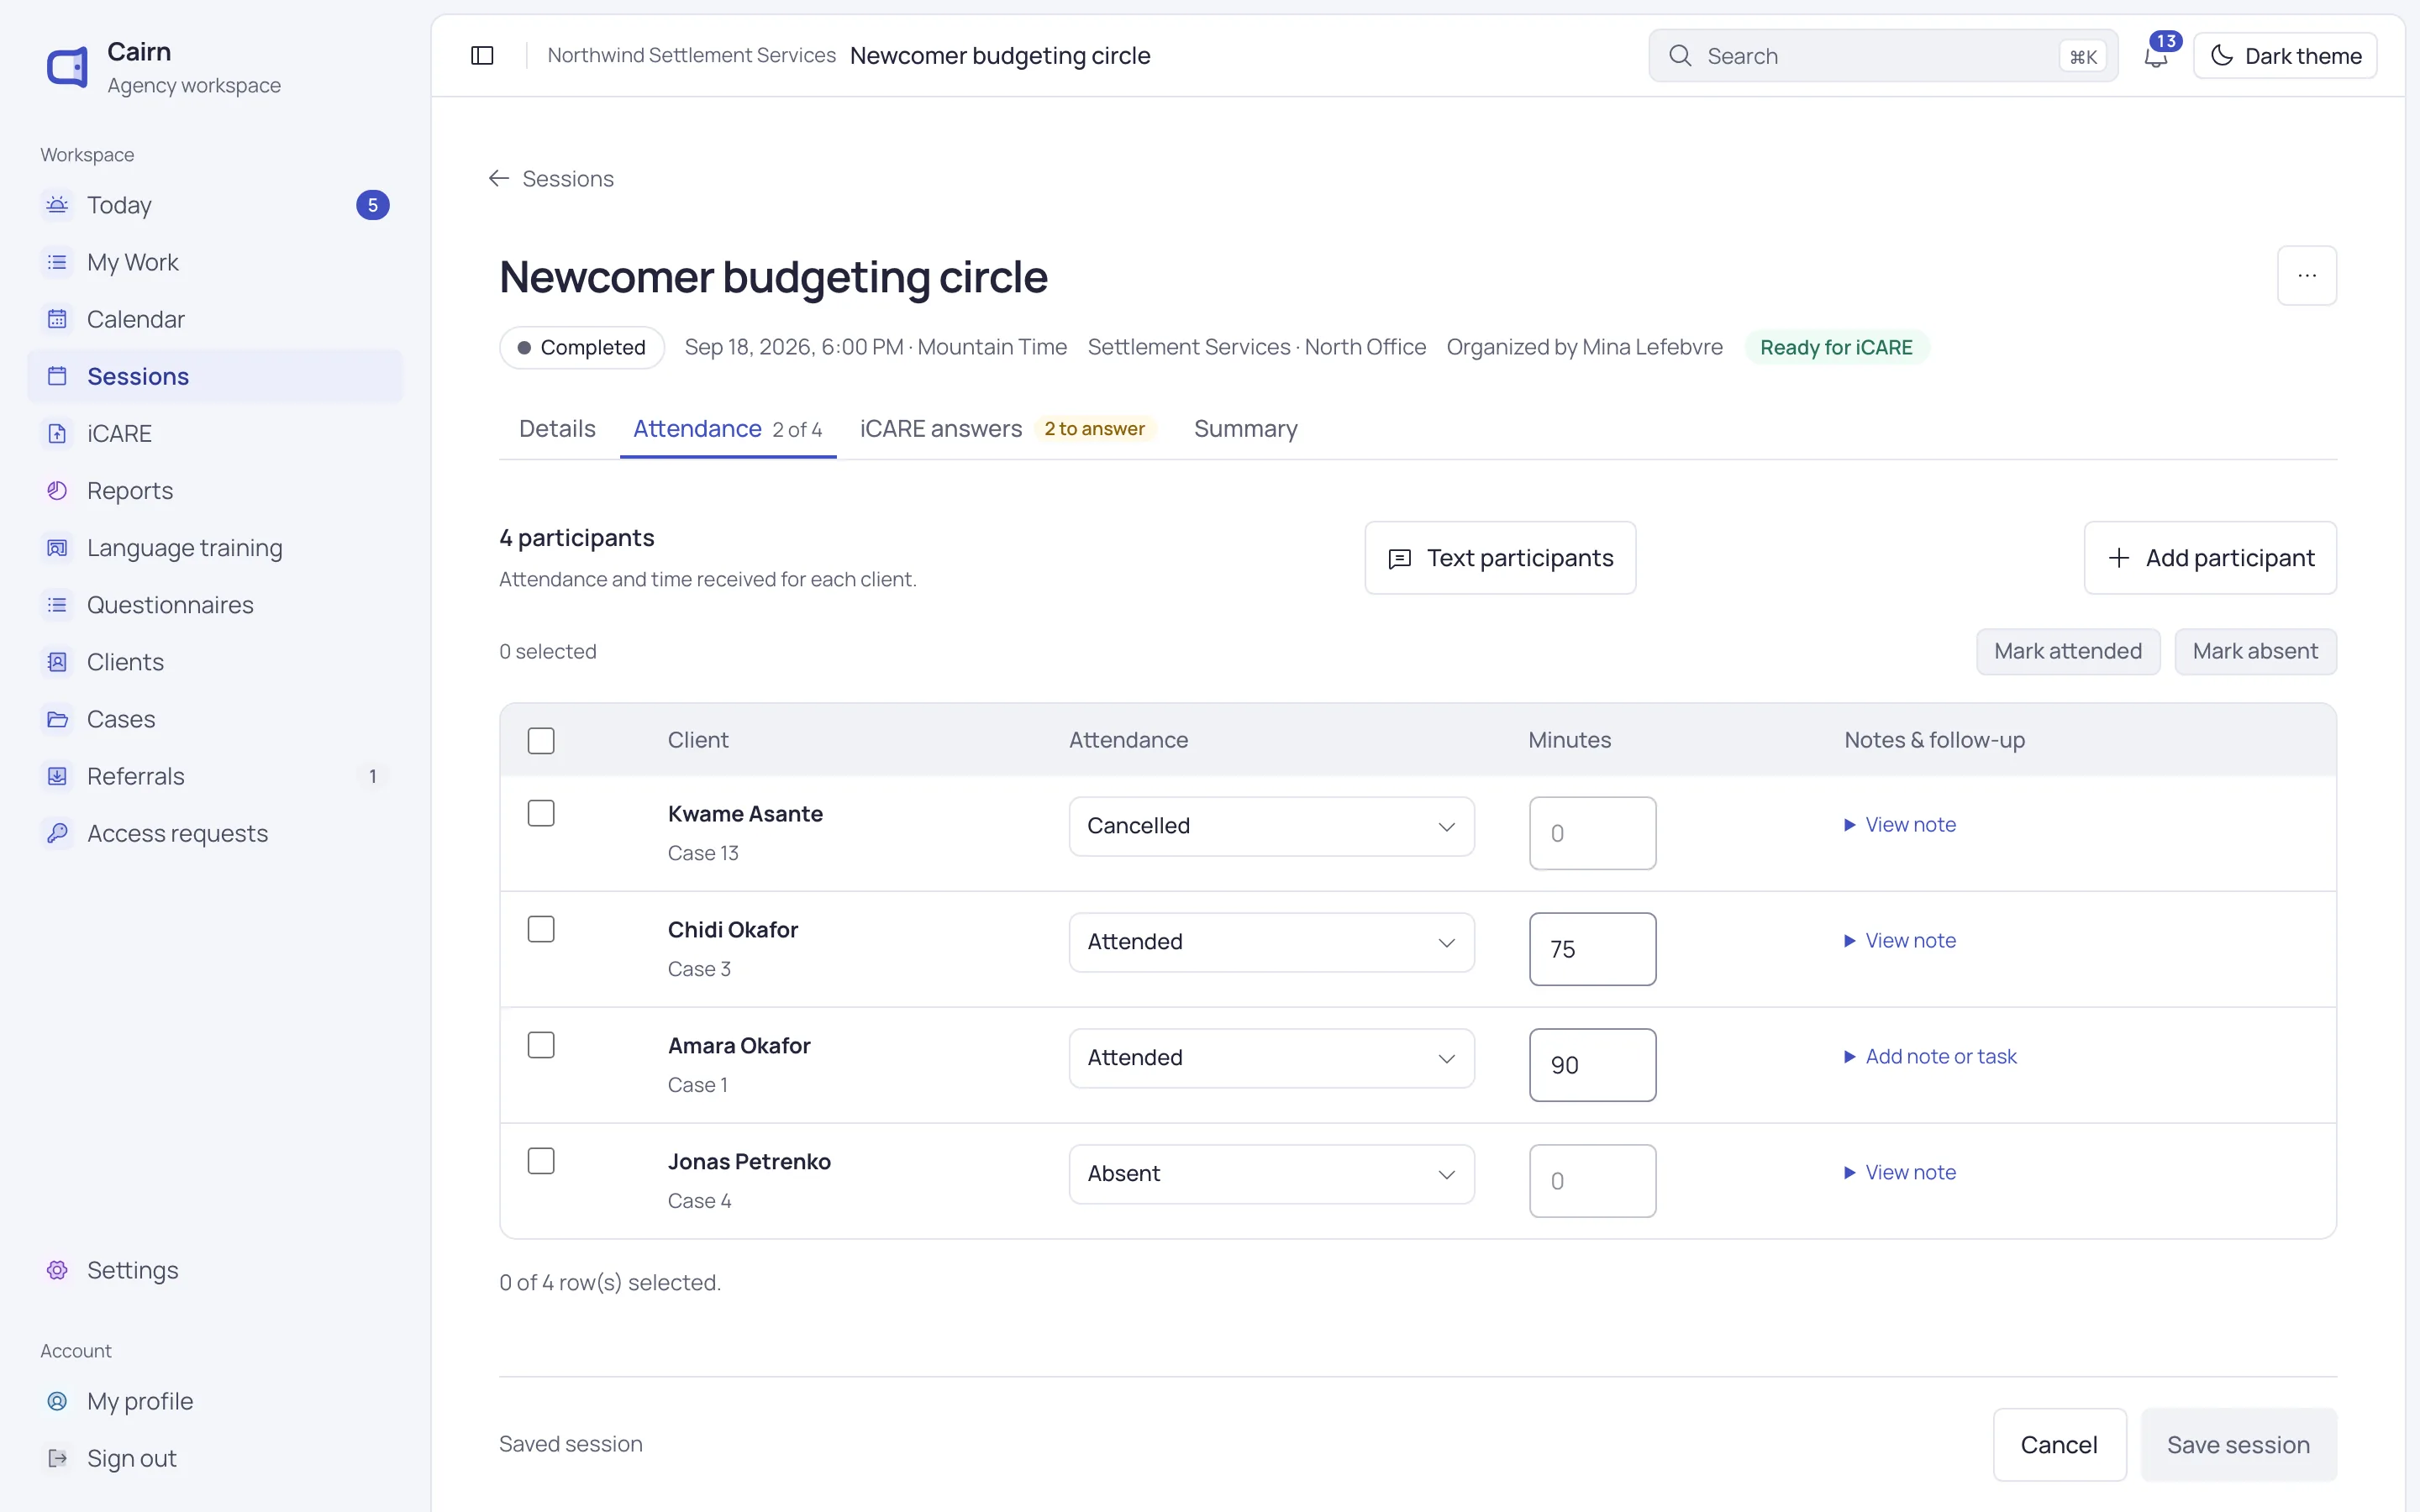
Task: Select Amara Okafor's row checkbox
Action: [541, 1045]
